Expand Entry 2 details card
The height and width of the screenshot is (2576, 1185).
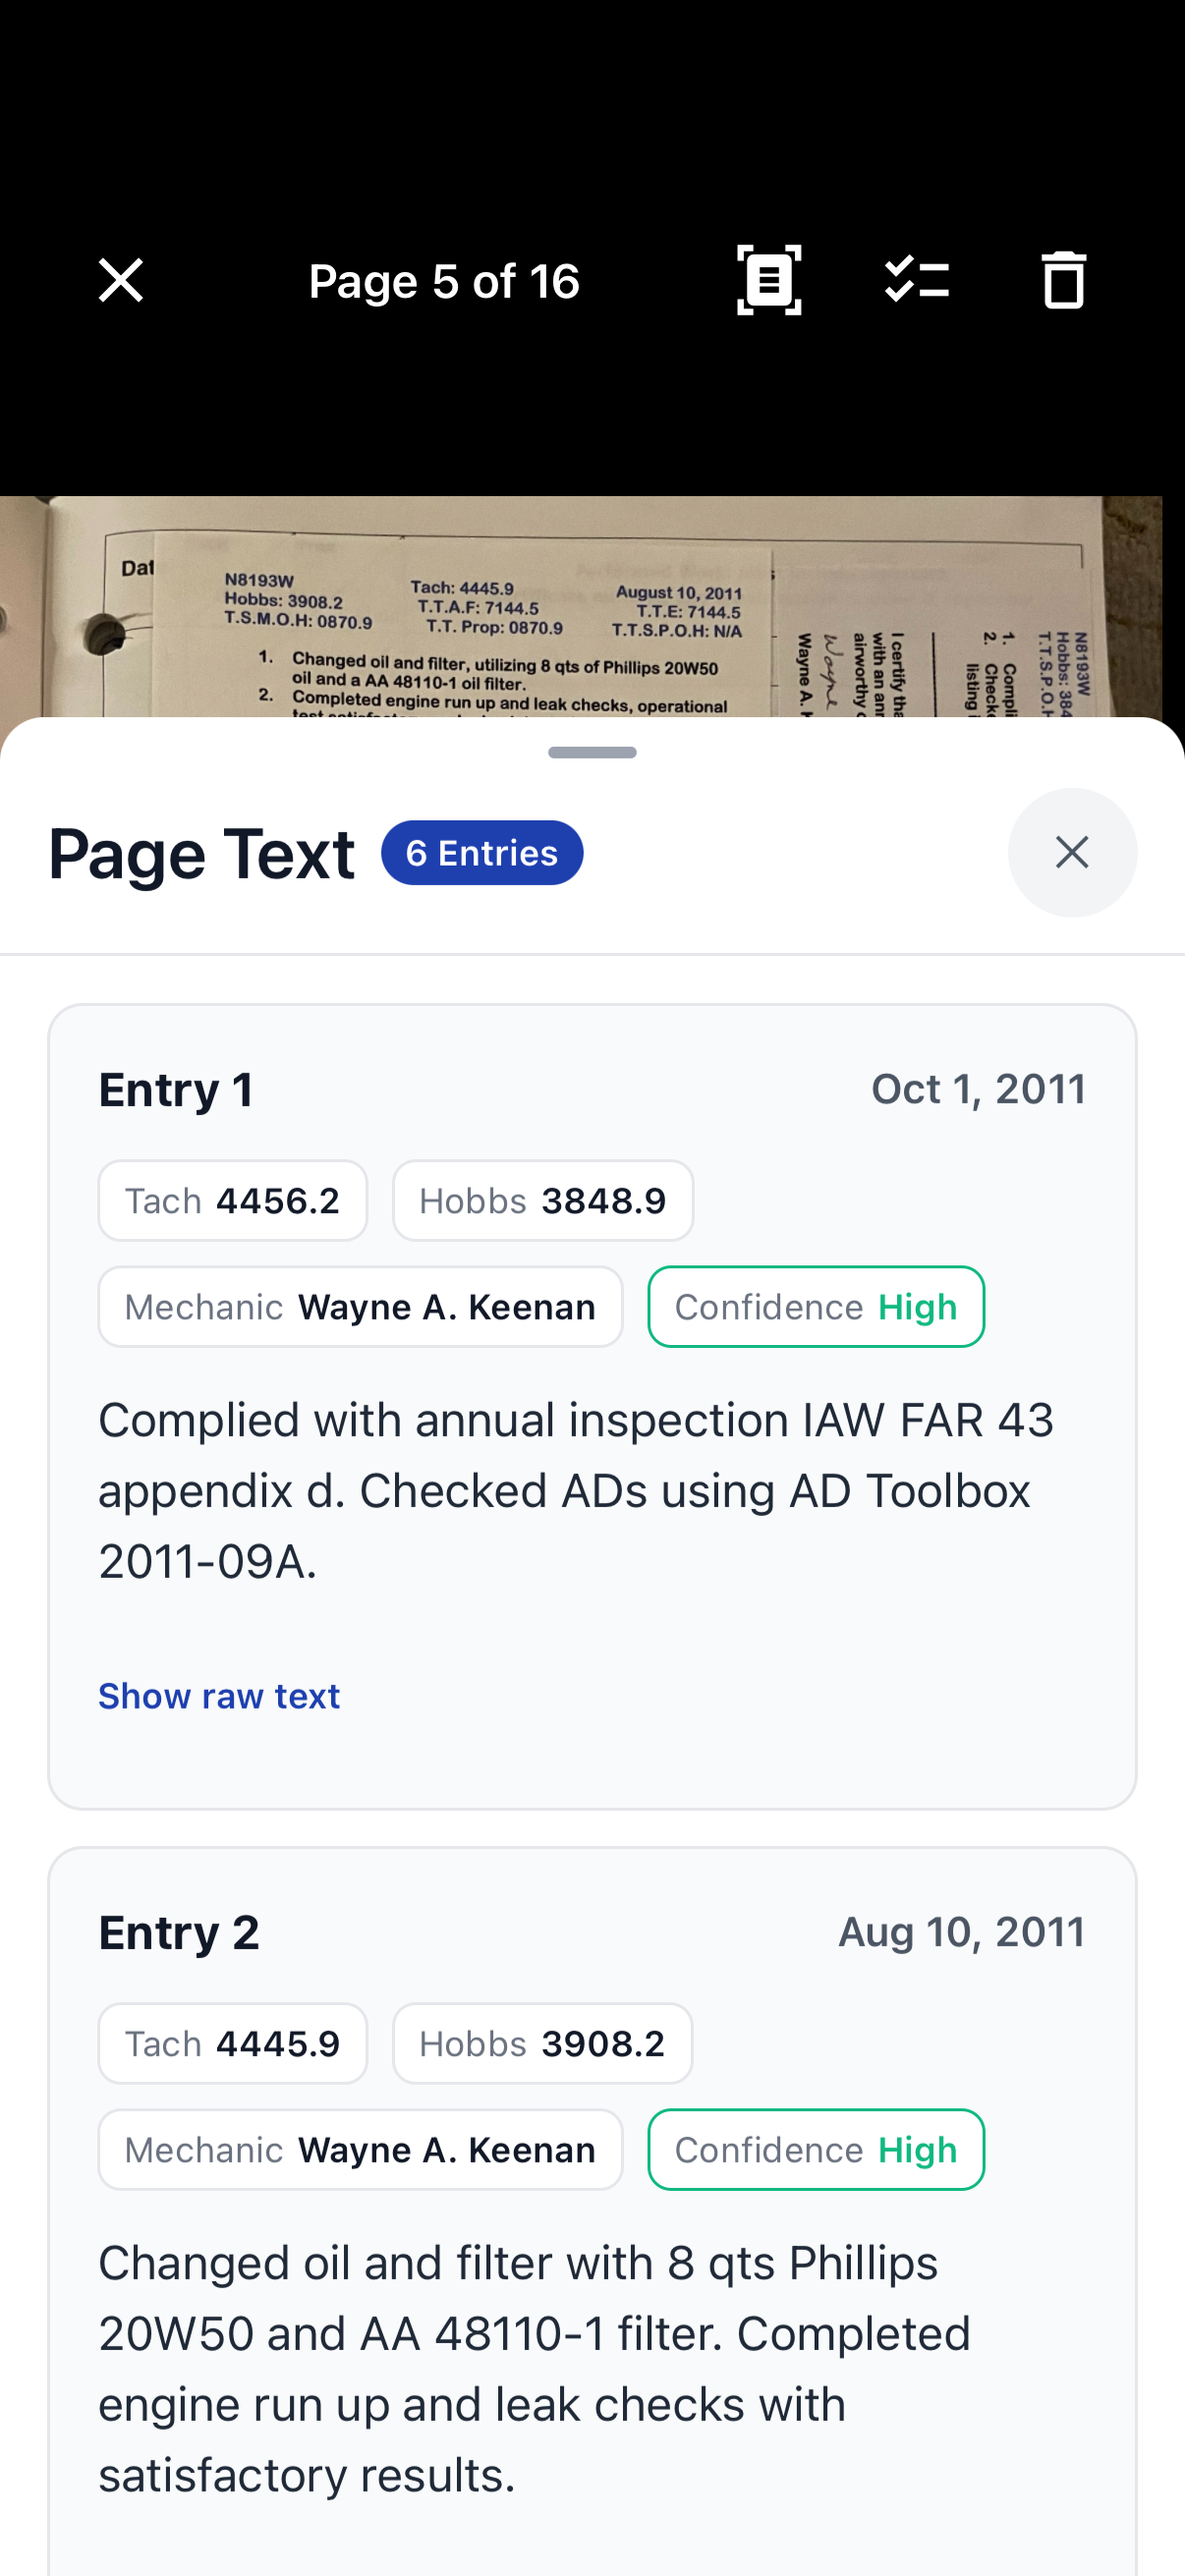(x=592, y=2200)
